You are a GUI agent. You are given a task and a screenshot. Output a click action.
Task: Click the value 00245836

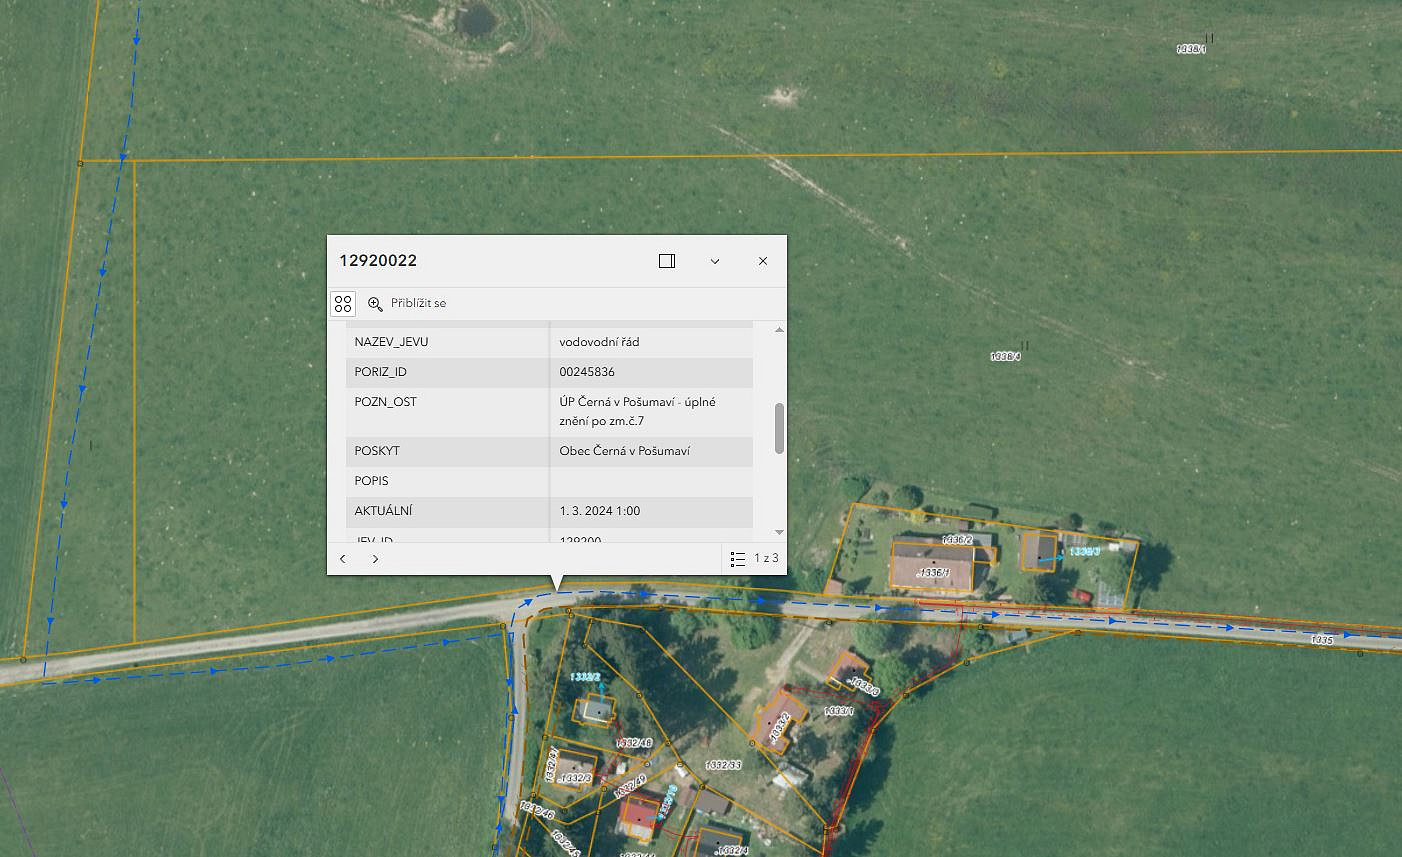point(587,372)
